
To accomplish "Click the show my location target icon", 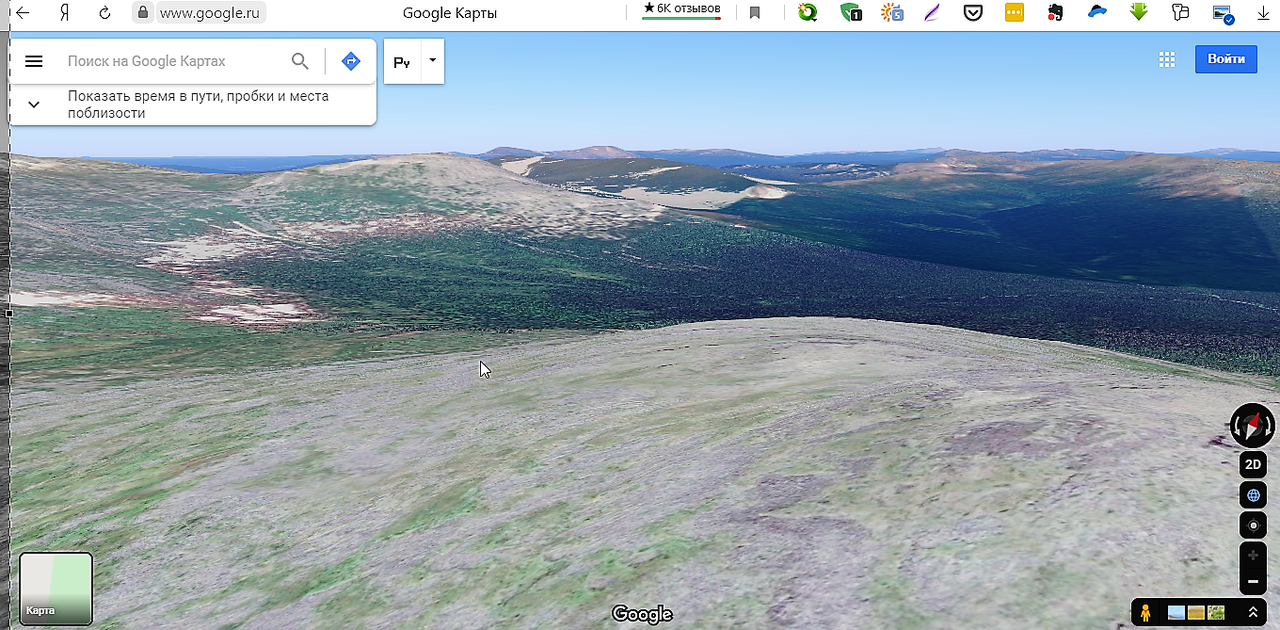I will [x=1253, y=525].
